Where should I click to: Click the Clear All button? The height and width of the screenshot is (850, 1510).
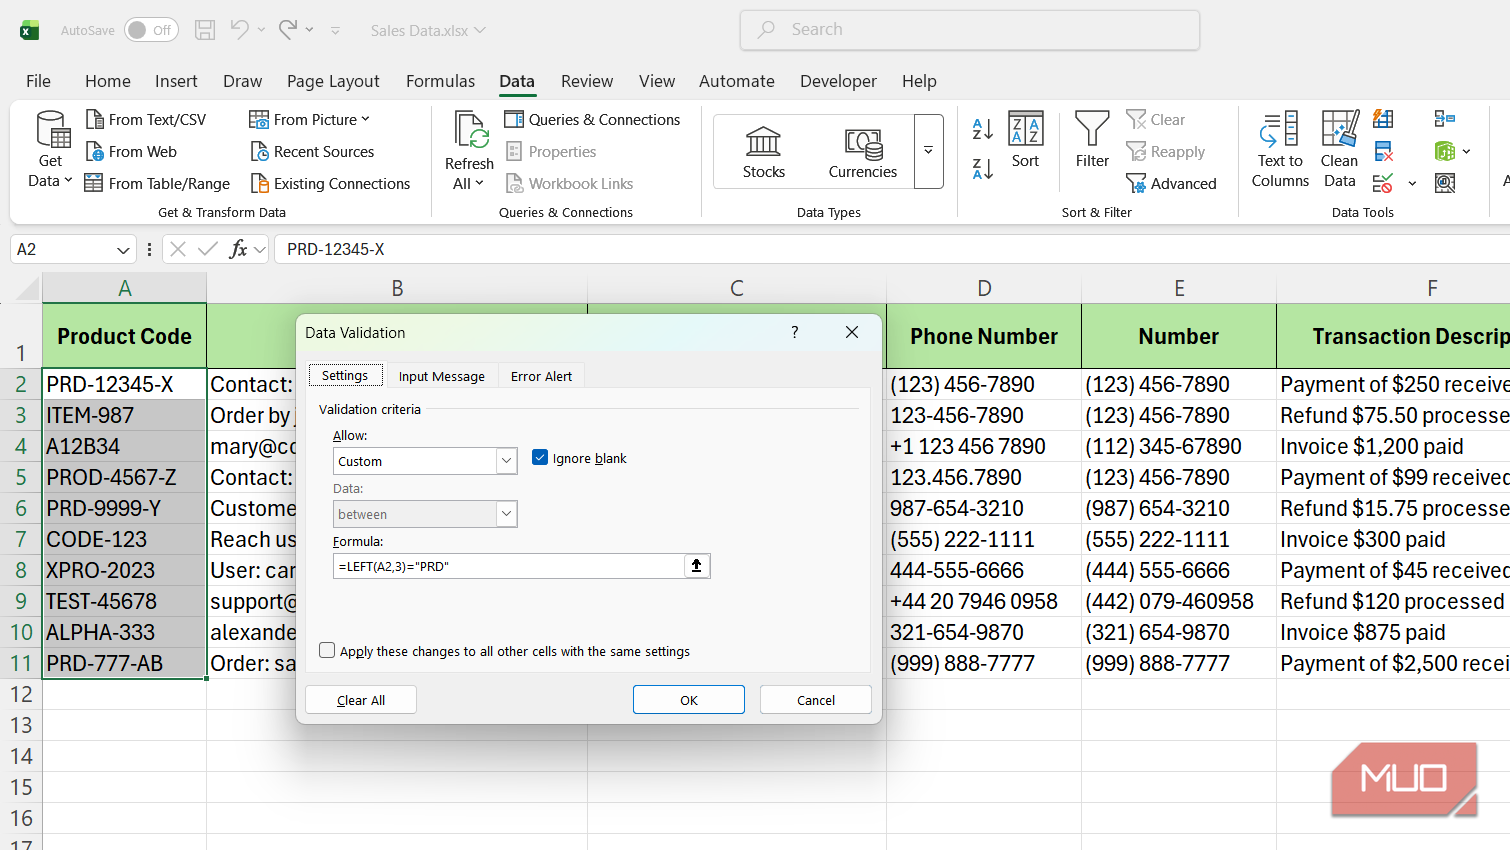pyautogui.click(x=361, y=700)
